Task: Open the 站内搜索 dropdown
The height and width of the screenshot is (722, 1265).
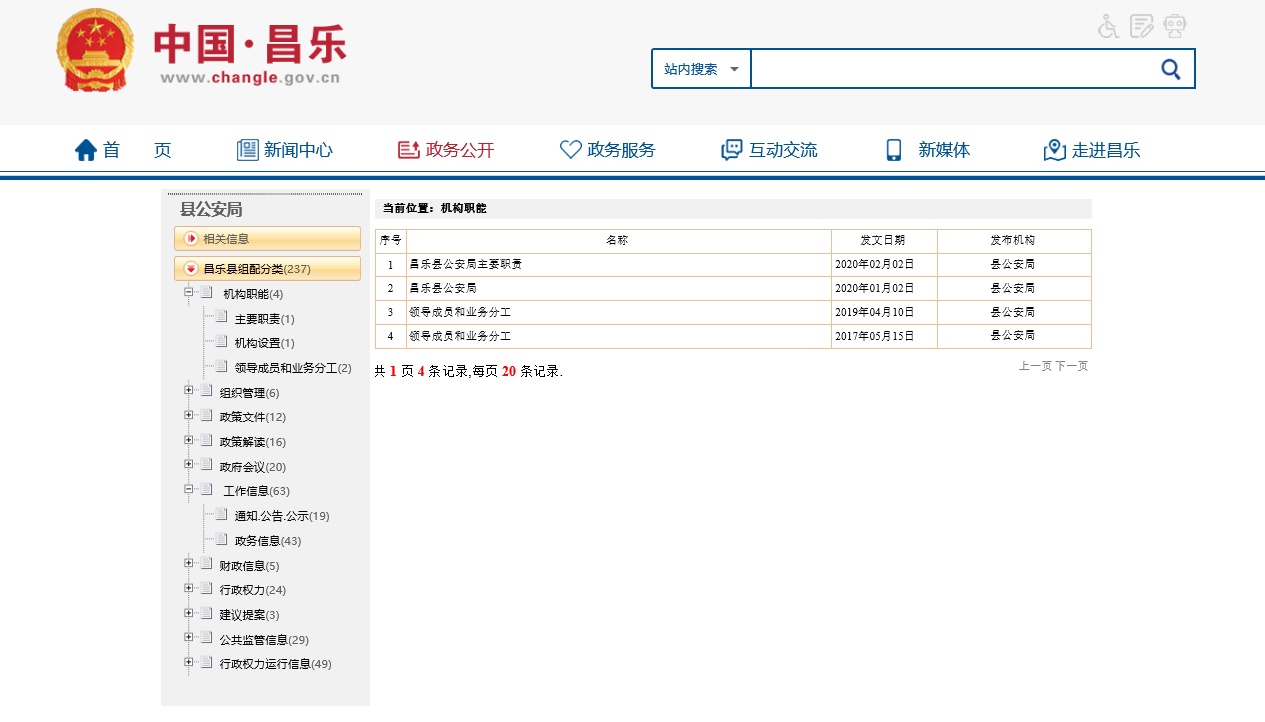Action: point(701,69)
